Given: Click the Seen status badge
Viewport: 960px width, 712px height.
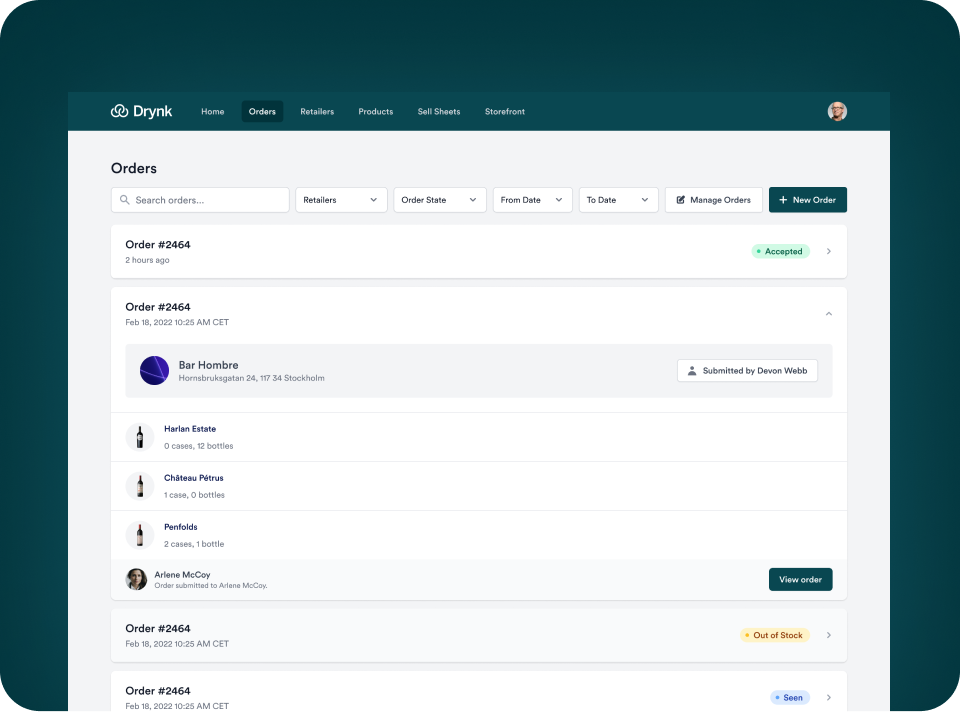Looking at the screenshot, I should point(790,697).
